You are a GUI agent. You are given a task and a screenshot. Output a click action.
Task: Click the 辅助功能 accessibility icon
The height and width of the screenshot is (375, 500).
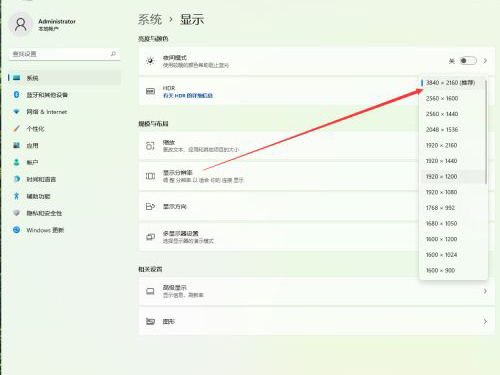click(x=16, y=196)
